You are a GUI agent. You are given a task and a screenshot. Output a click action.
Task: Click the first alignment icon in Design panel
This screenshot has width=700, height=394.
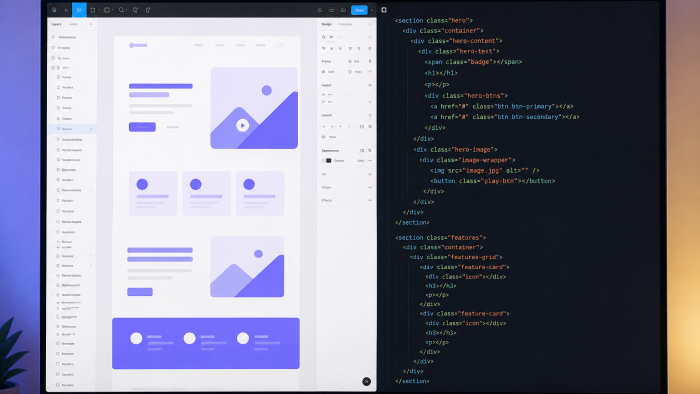pos(324,48)
